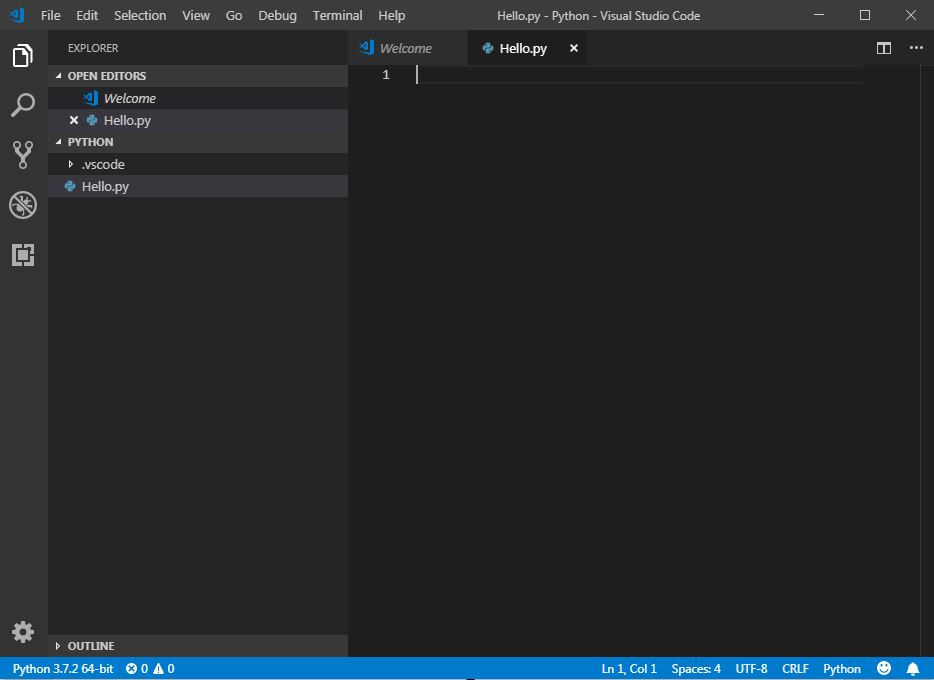The width and height of the screenshot is (934, 680).
Task: Close the Visual Studio Code window
Action: (911, 15)
